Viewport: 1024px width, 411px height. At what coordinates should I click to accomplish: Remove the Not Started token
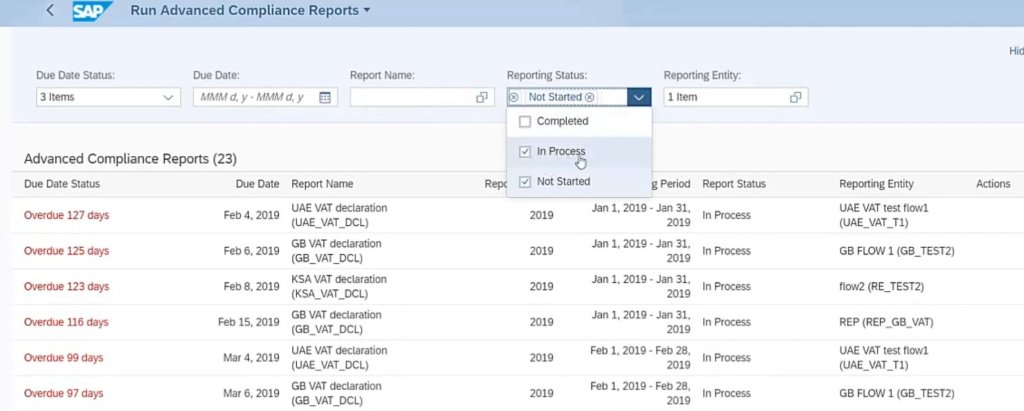pos(589,97)
